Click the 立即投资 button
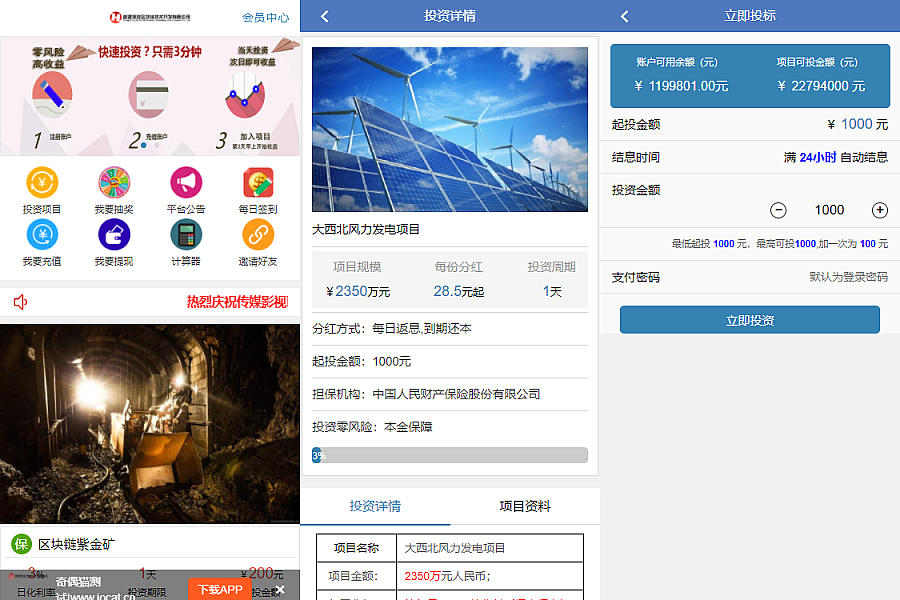 coord(750,320)
